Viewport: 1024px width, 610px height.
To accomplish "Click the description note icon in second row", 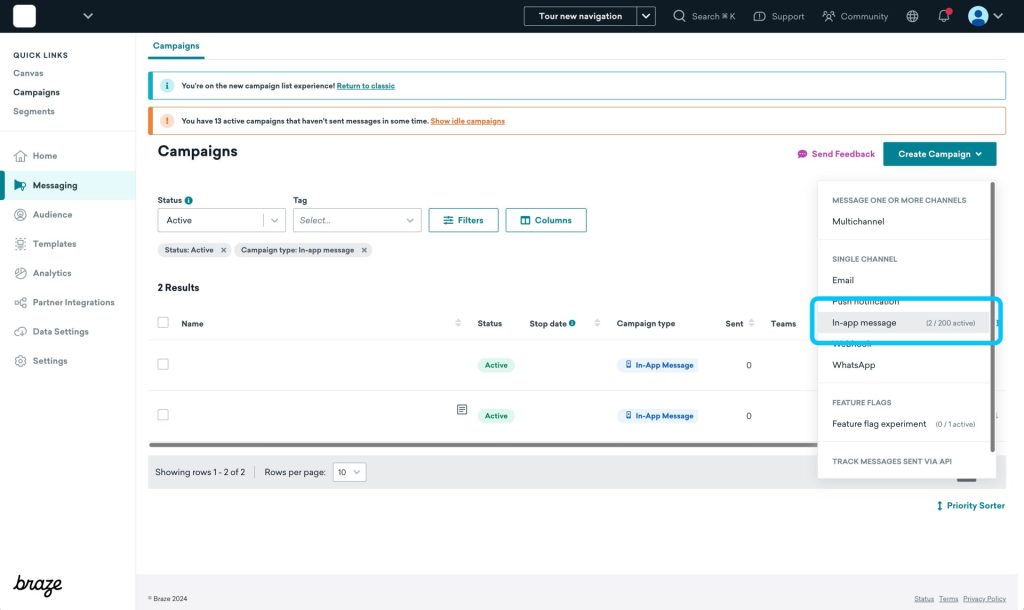I will (x=462, y=409).
